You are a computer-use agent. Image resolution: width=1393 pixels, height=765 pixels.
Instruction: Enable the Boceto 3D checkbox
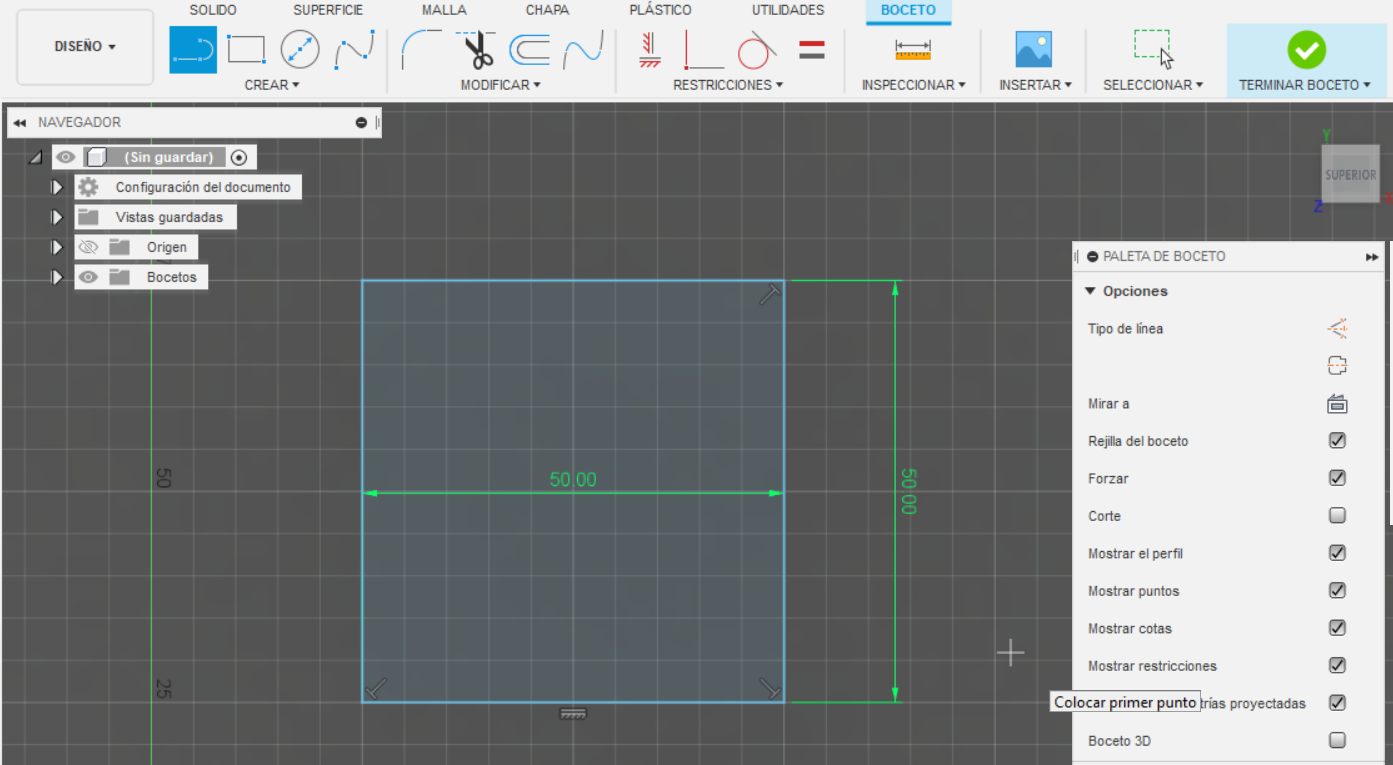[1337, 741]
